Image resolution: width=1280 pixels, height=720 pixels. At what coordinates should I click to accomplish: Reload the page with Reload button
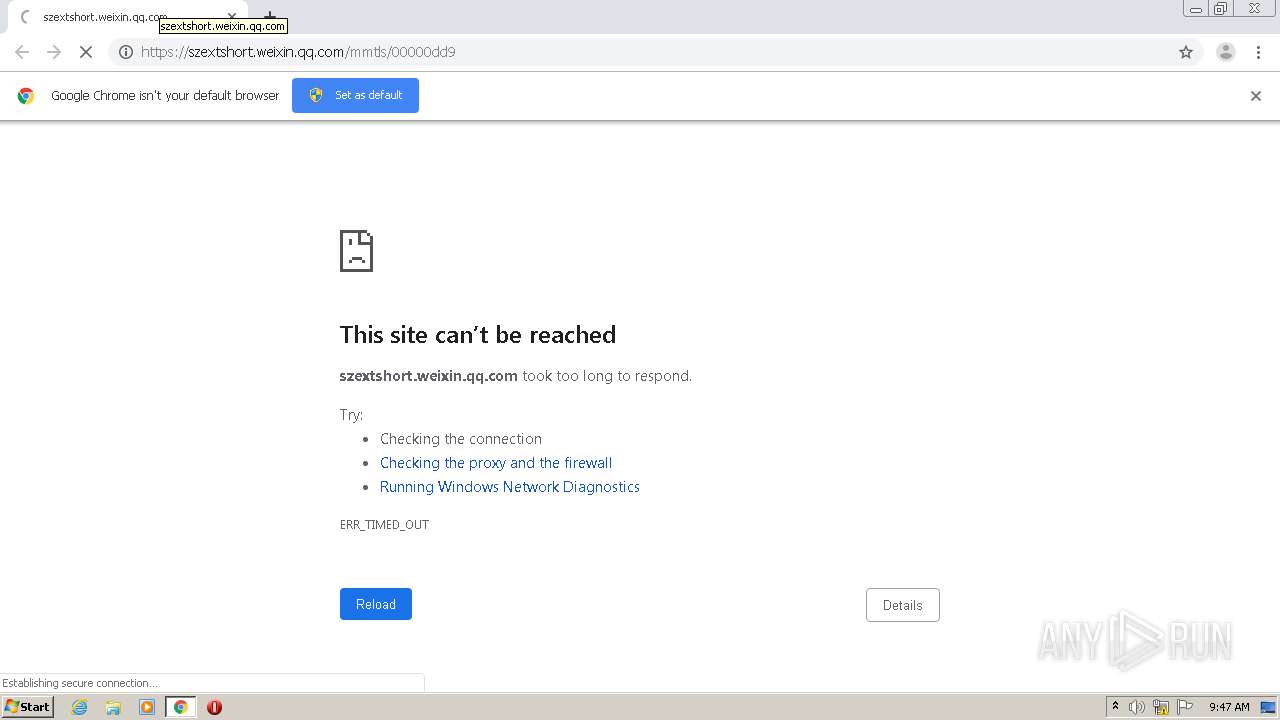tap(376, 604)
